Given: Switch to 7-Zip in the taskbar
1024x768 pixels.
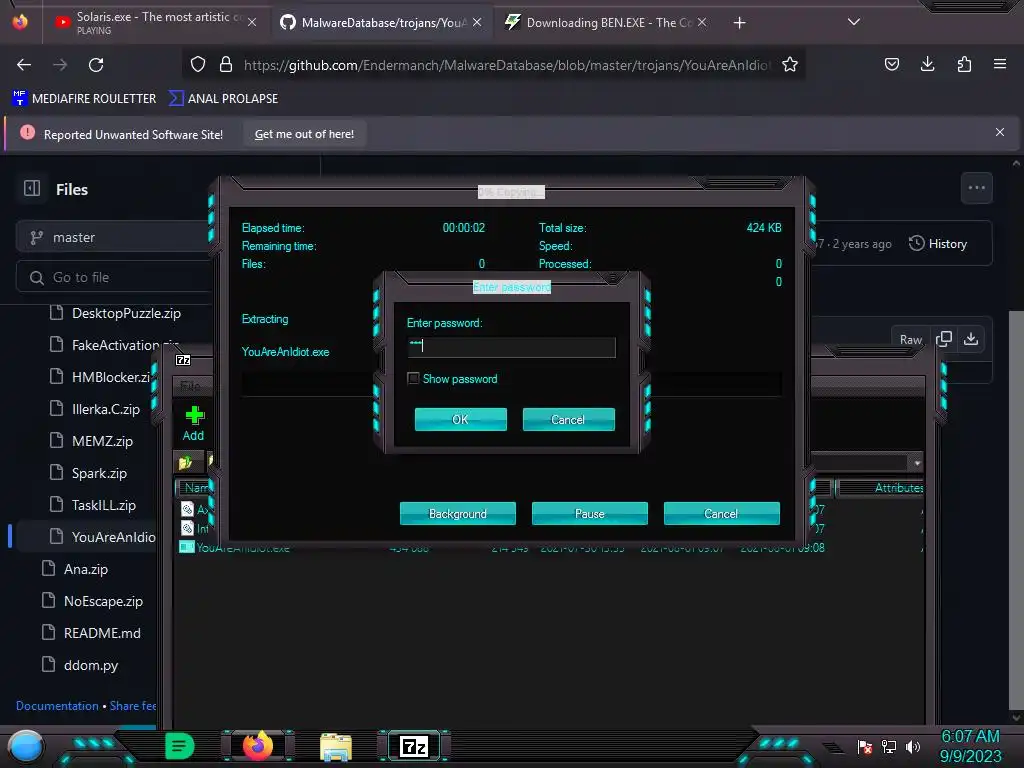Looking at the screenshot, I should pos(414,746).
